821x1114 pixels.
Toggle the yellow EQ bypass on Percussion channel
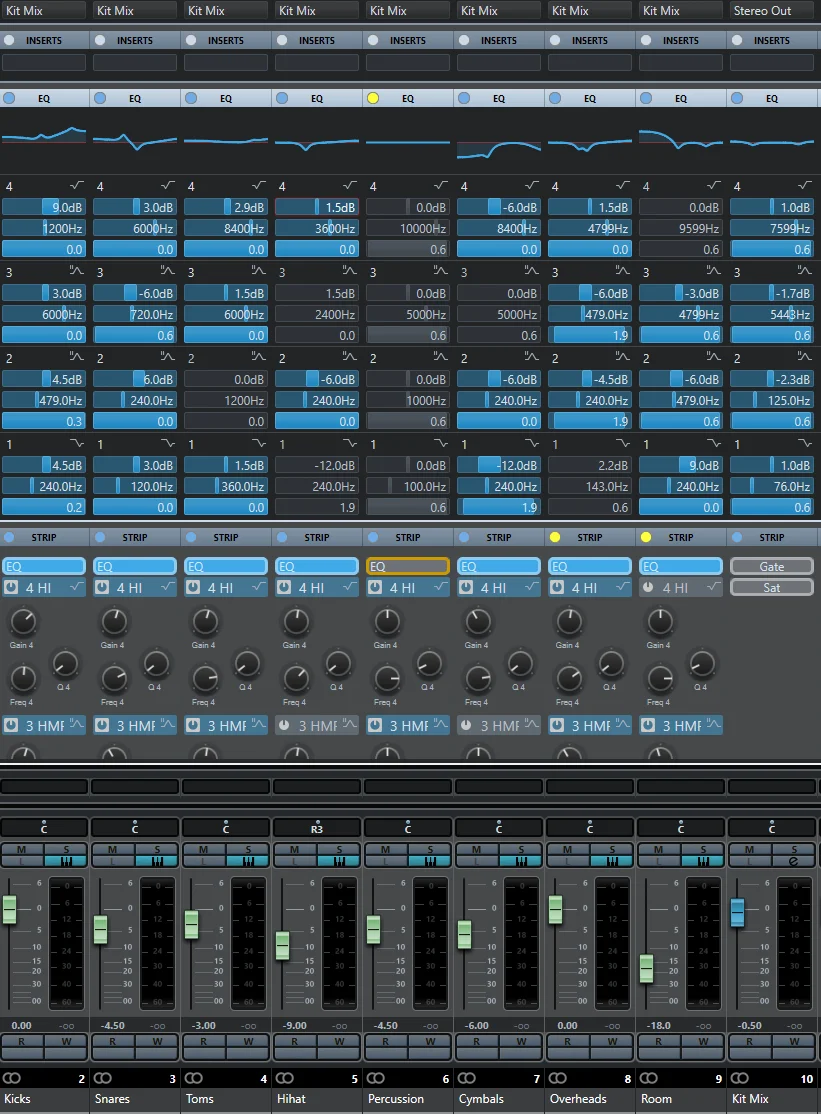pos(373,98)
